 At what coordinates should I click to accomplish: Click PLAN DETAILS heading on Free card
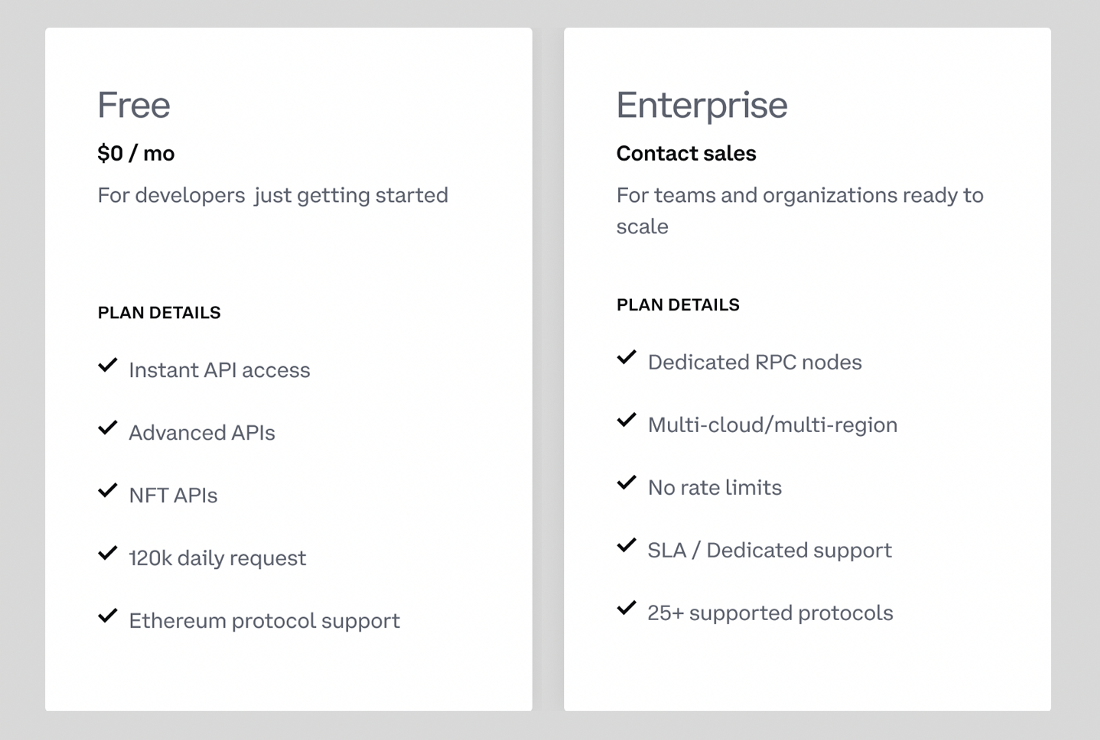[158, 312]
